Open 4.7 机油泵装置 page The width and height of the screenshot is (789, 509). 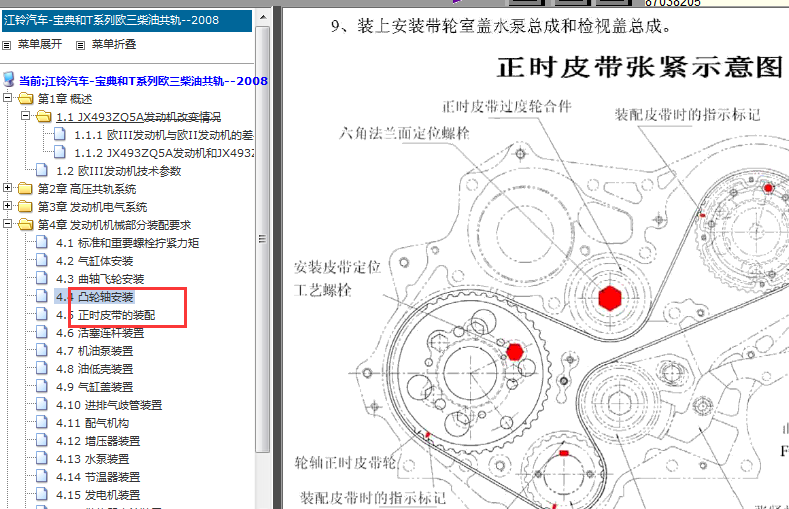pyautogui.click(x=95, y=351)
